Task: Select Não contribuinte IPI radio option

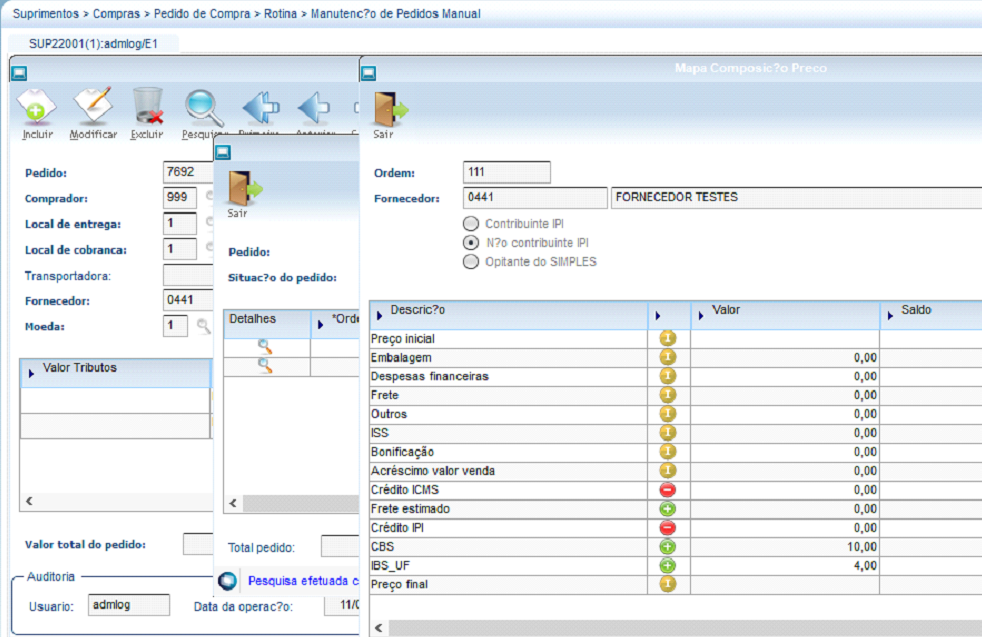Action: click(x=471, y=242)
